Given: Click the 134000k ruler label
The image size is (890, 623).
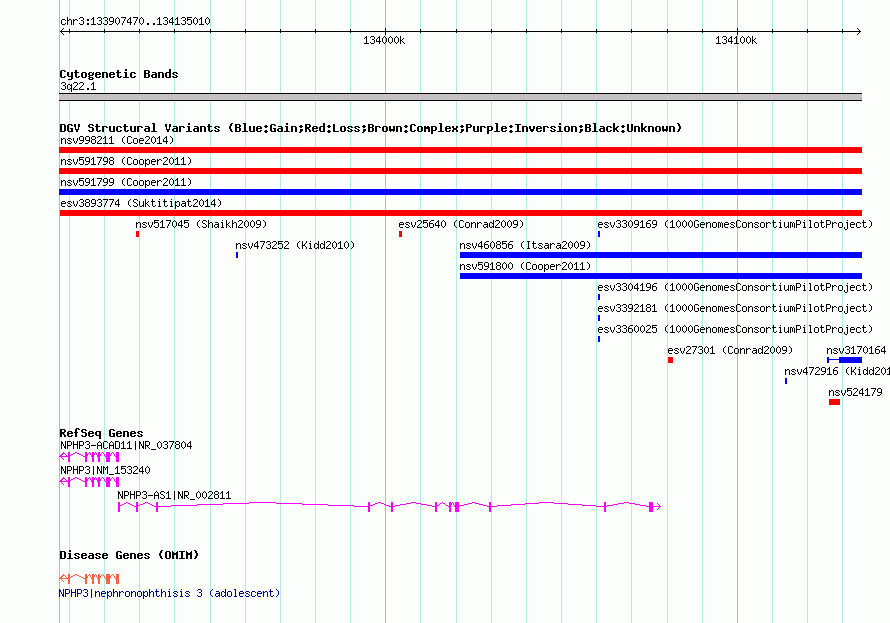Looking at the screenshot, I should (384, 40).
